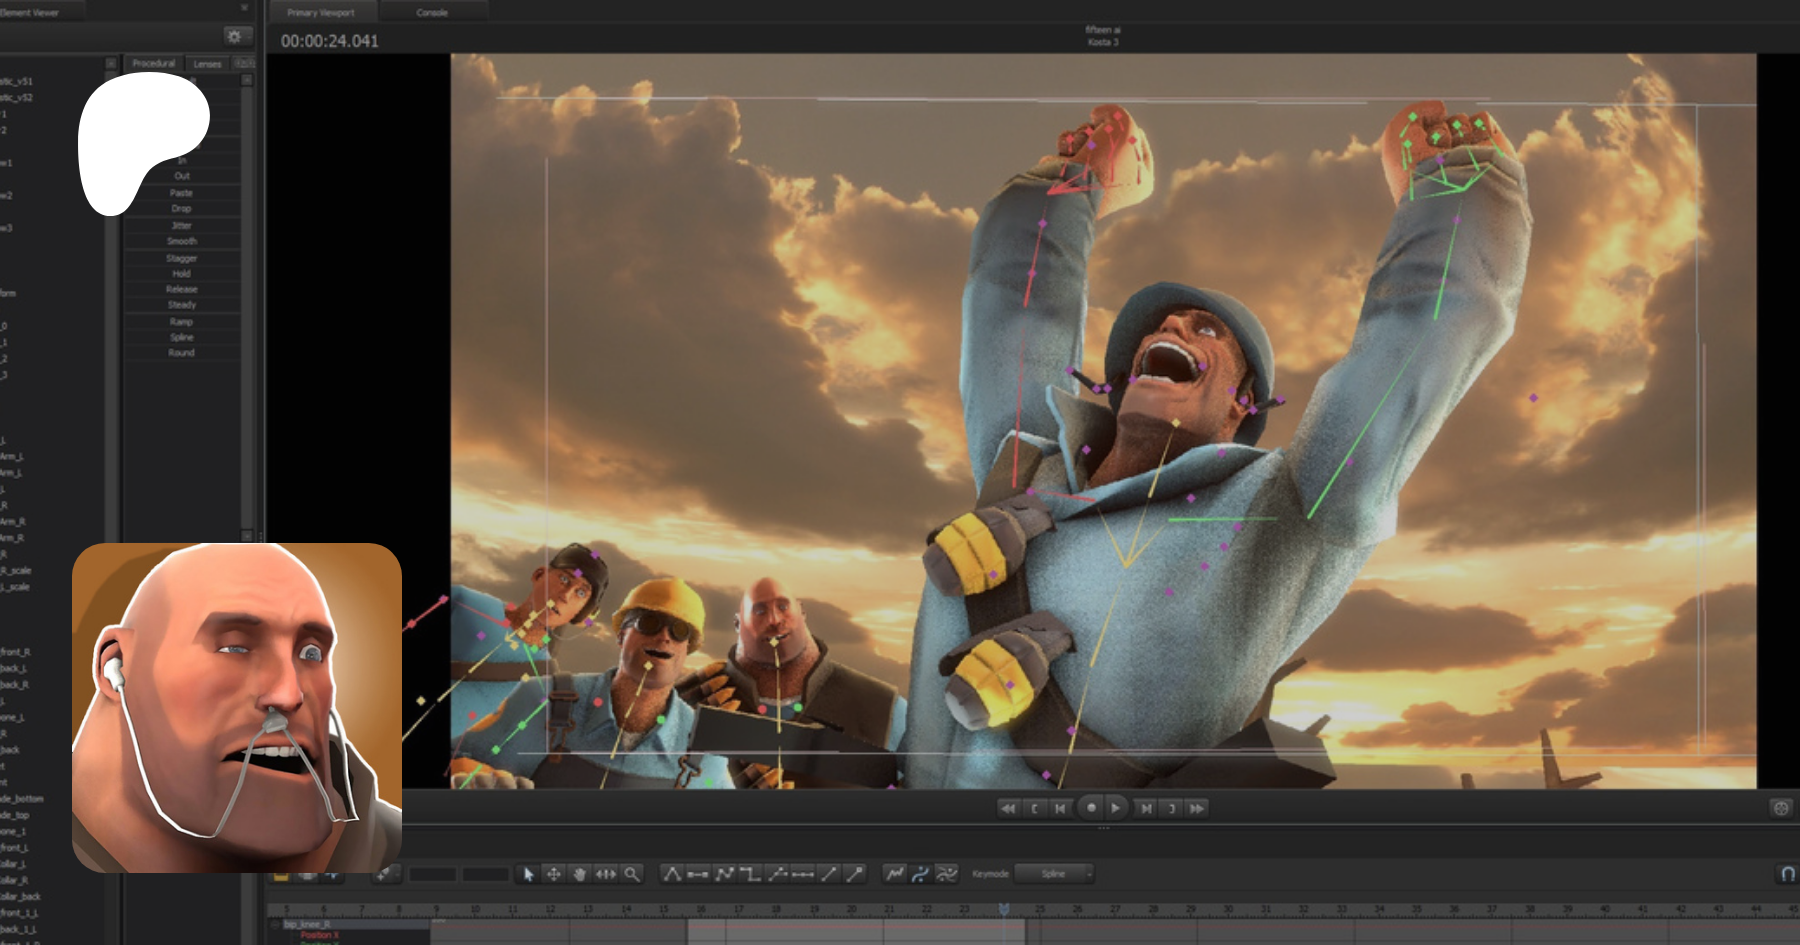Screen dimensions: 1800x945
Task: Toggle the magnet snap icon at timeline right
Action: tap(1786, 874)
